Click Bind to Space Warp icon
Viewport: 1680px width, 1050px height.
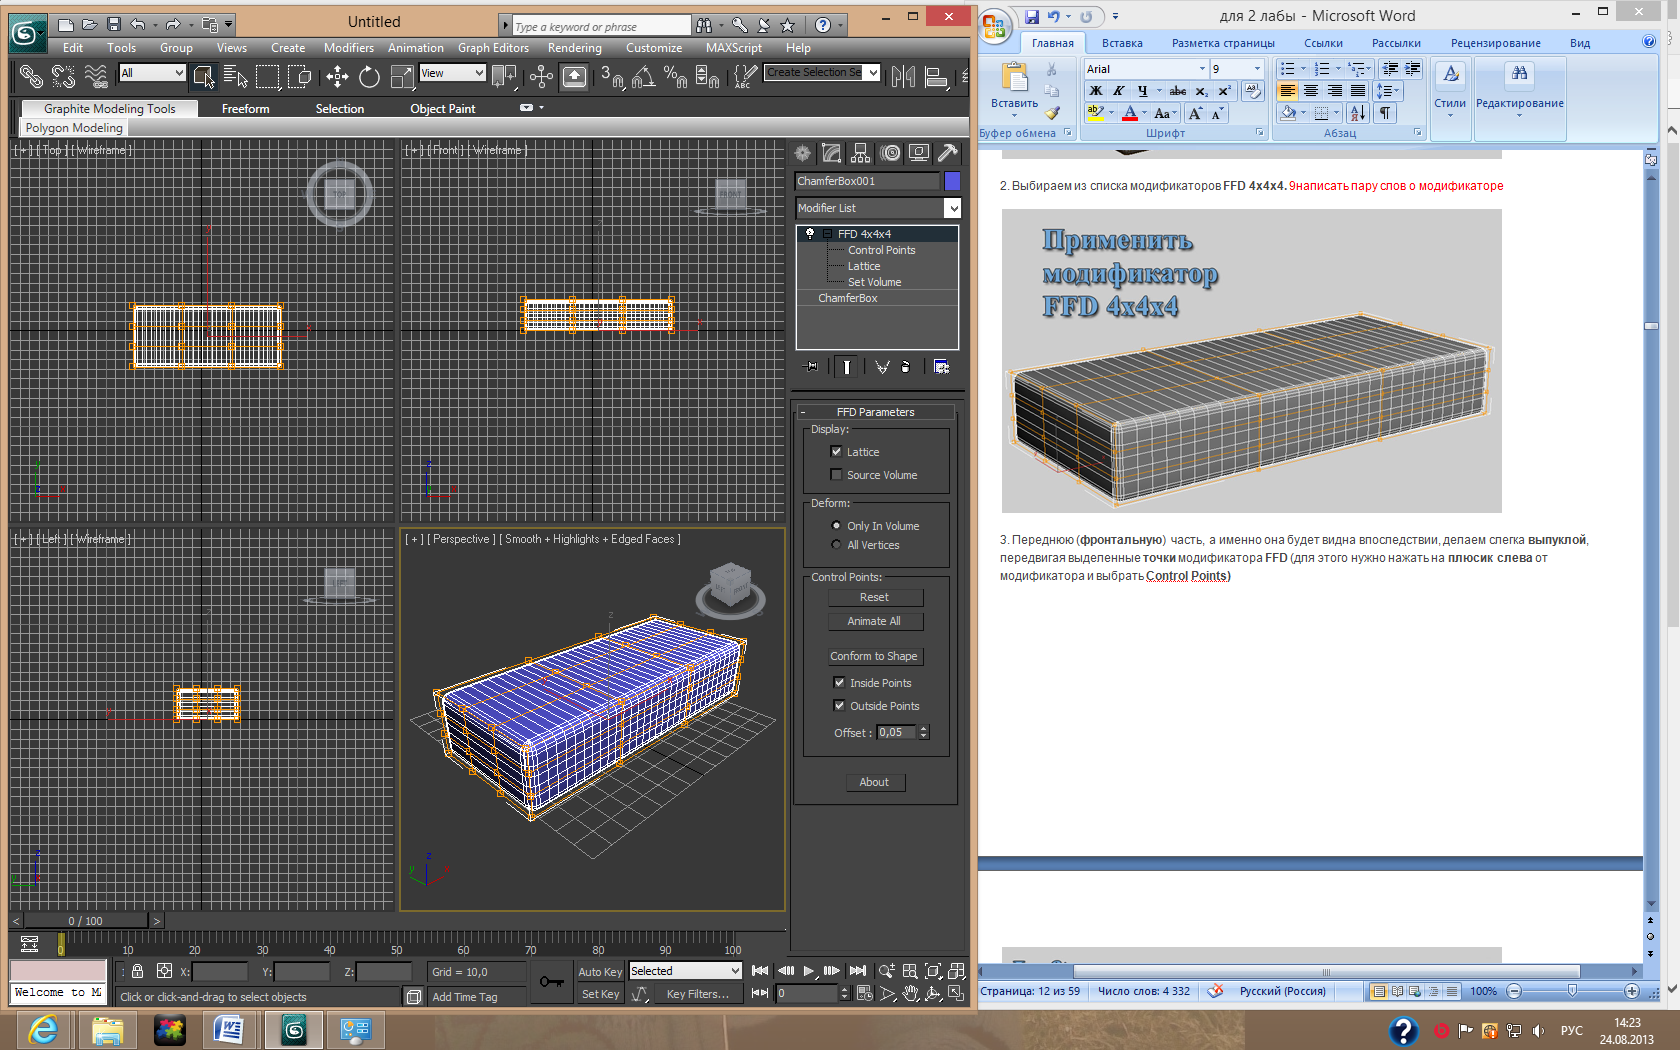(x=95, y=76)
